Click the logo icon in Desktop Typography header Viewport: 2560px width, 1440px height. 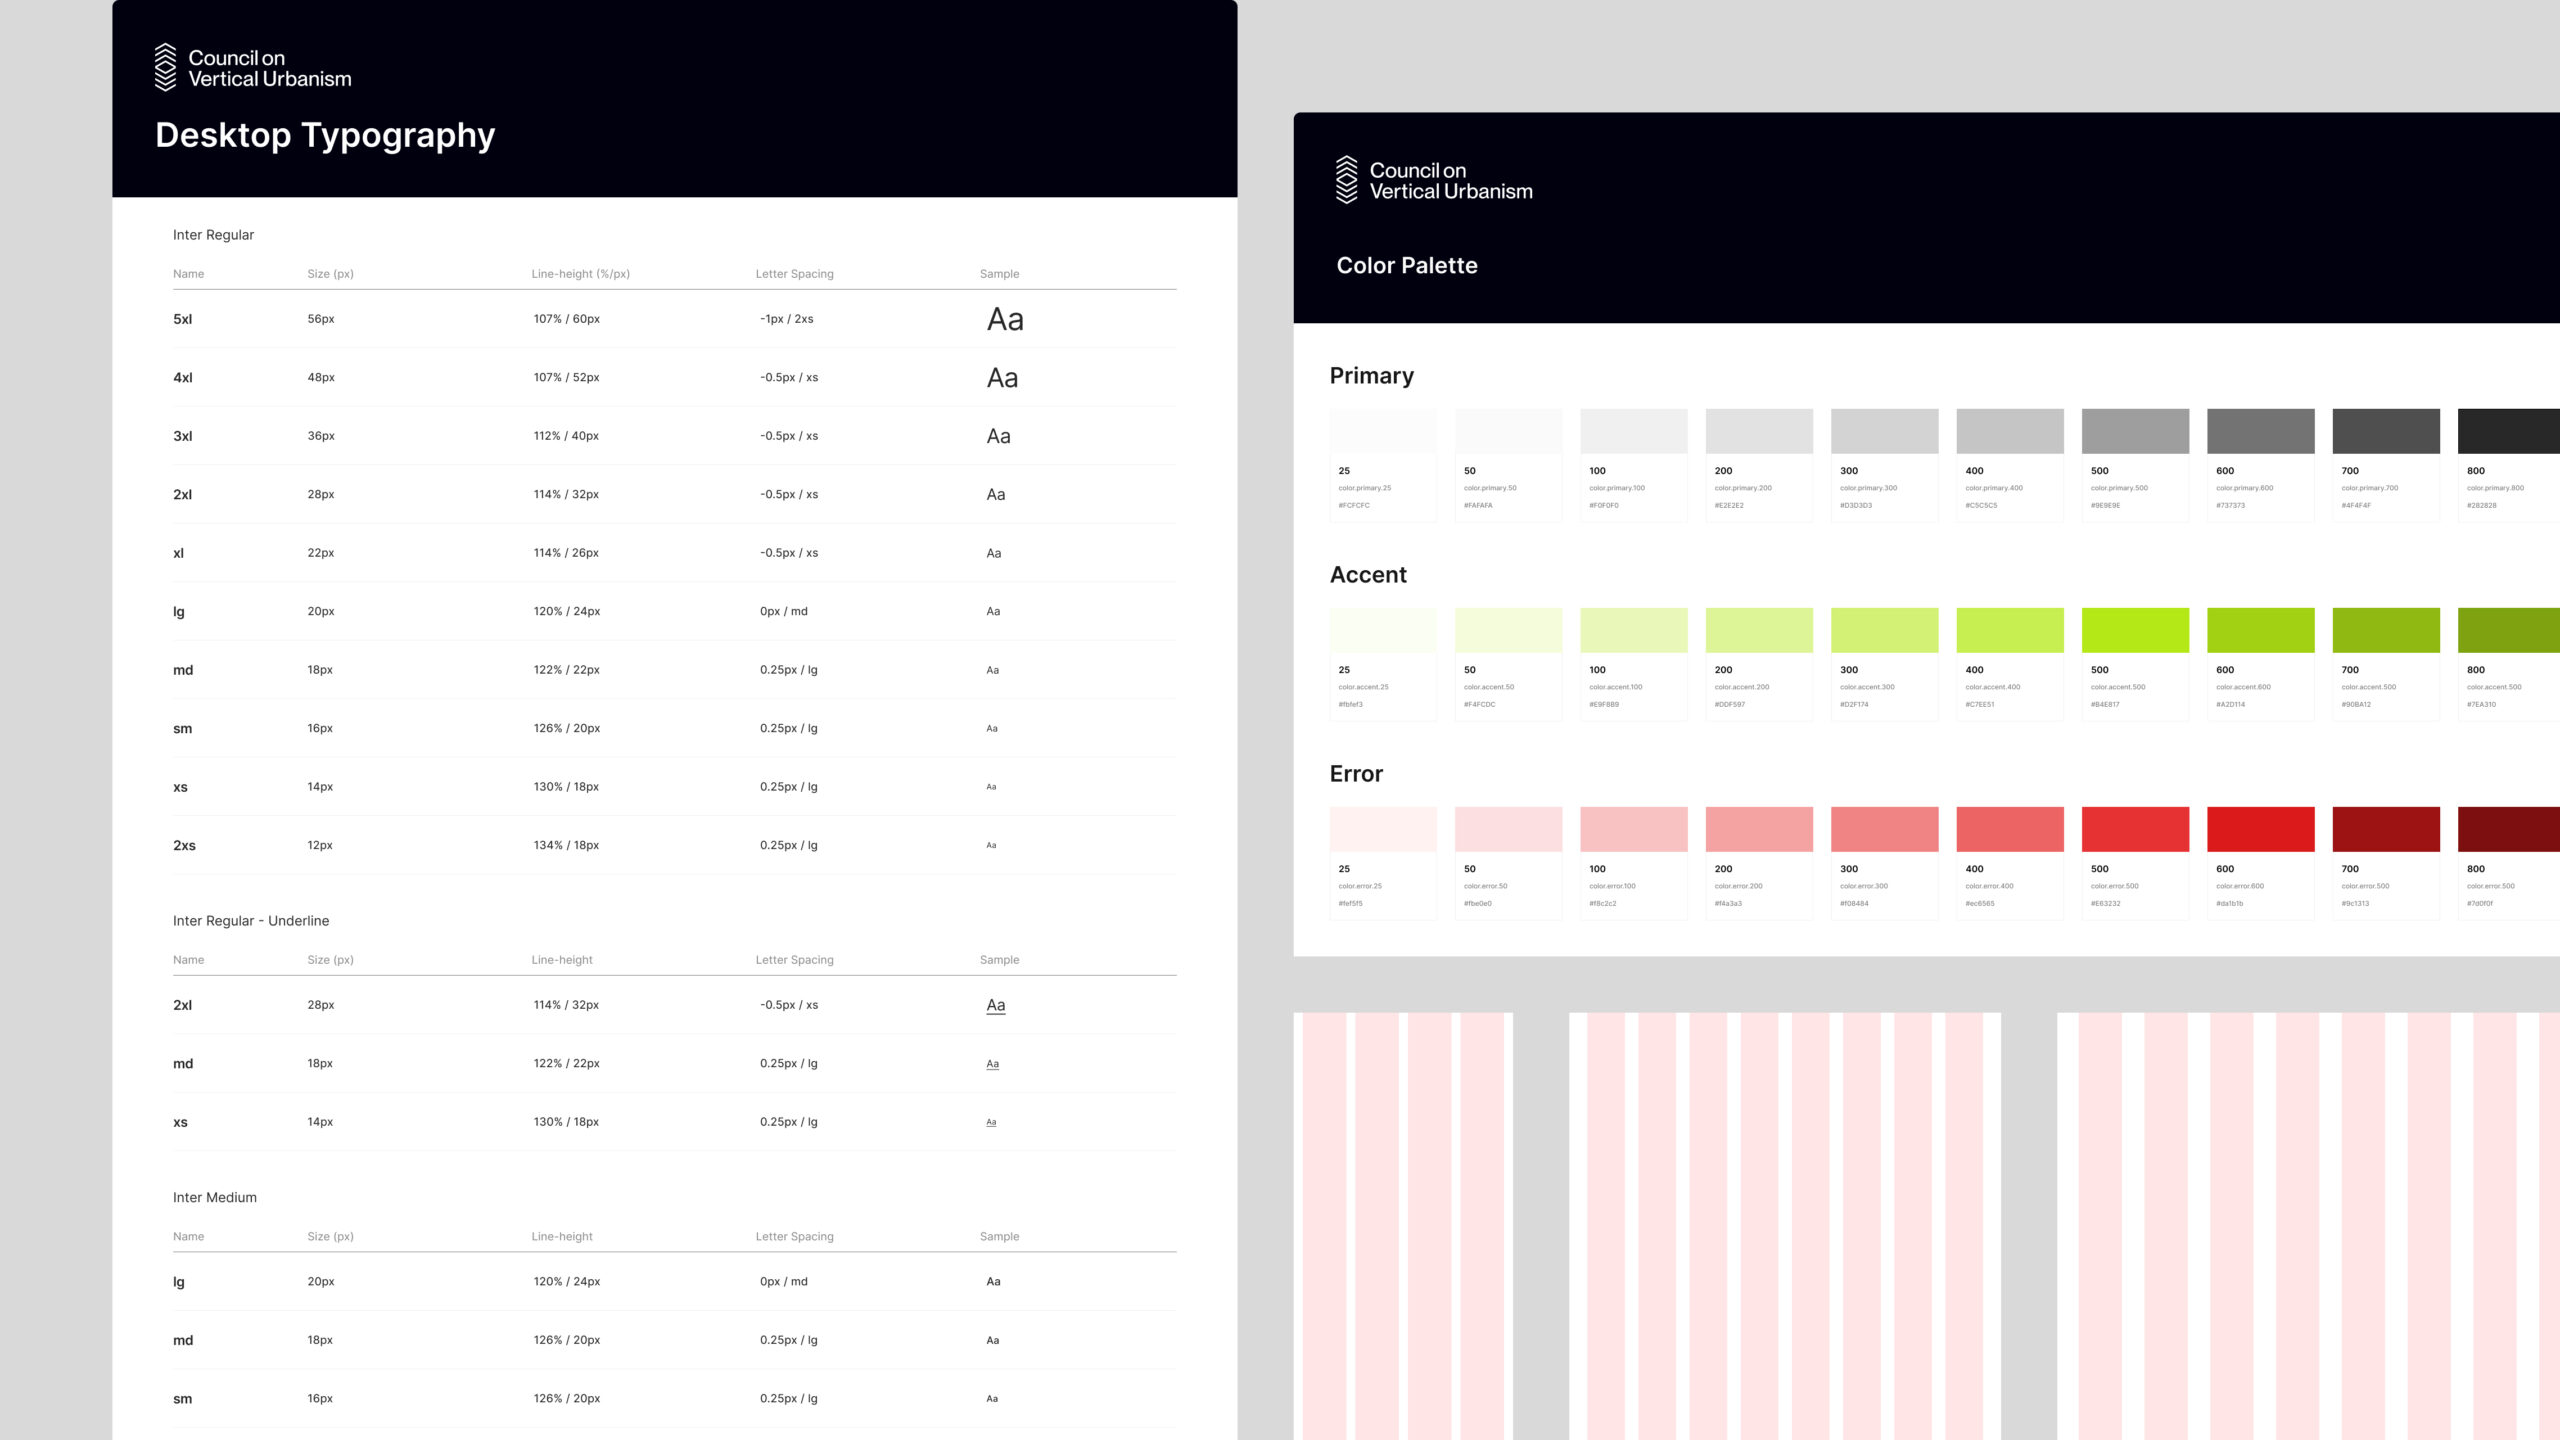165,67
